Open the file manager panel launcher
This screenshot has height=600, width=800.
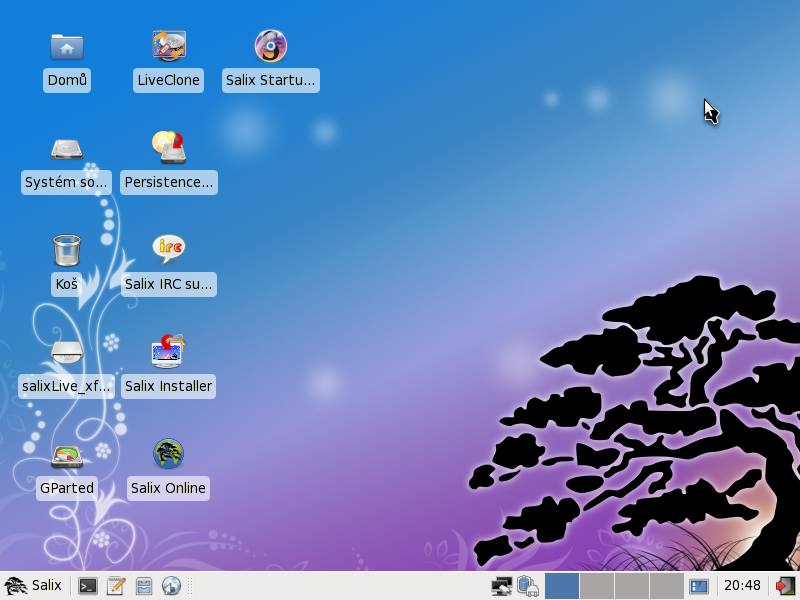(144, 586)
